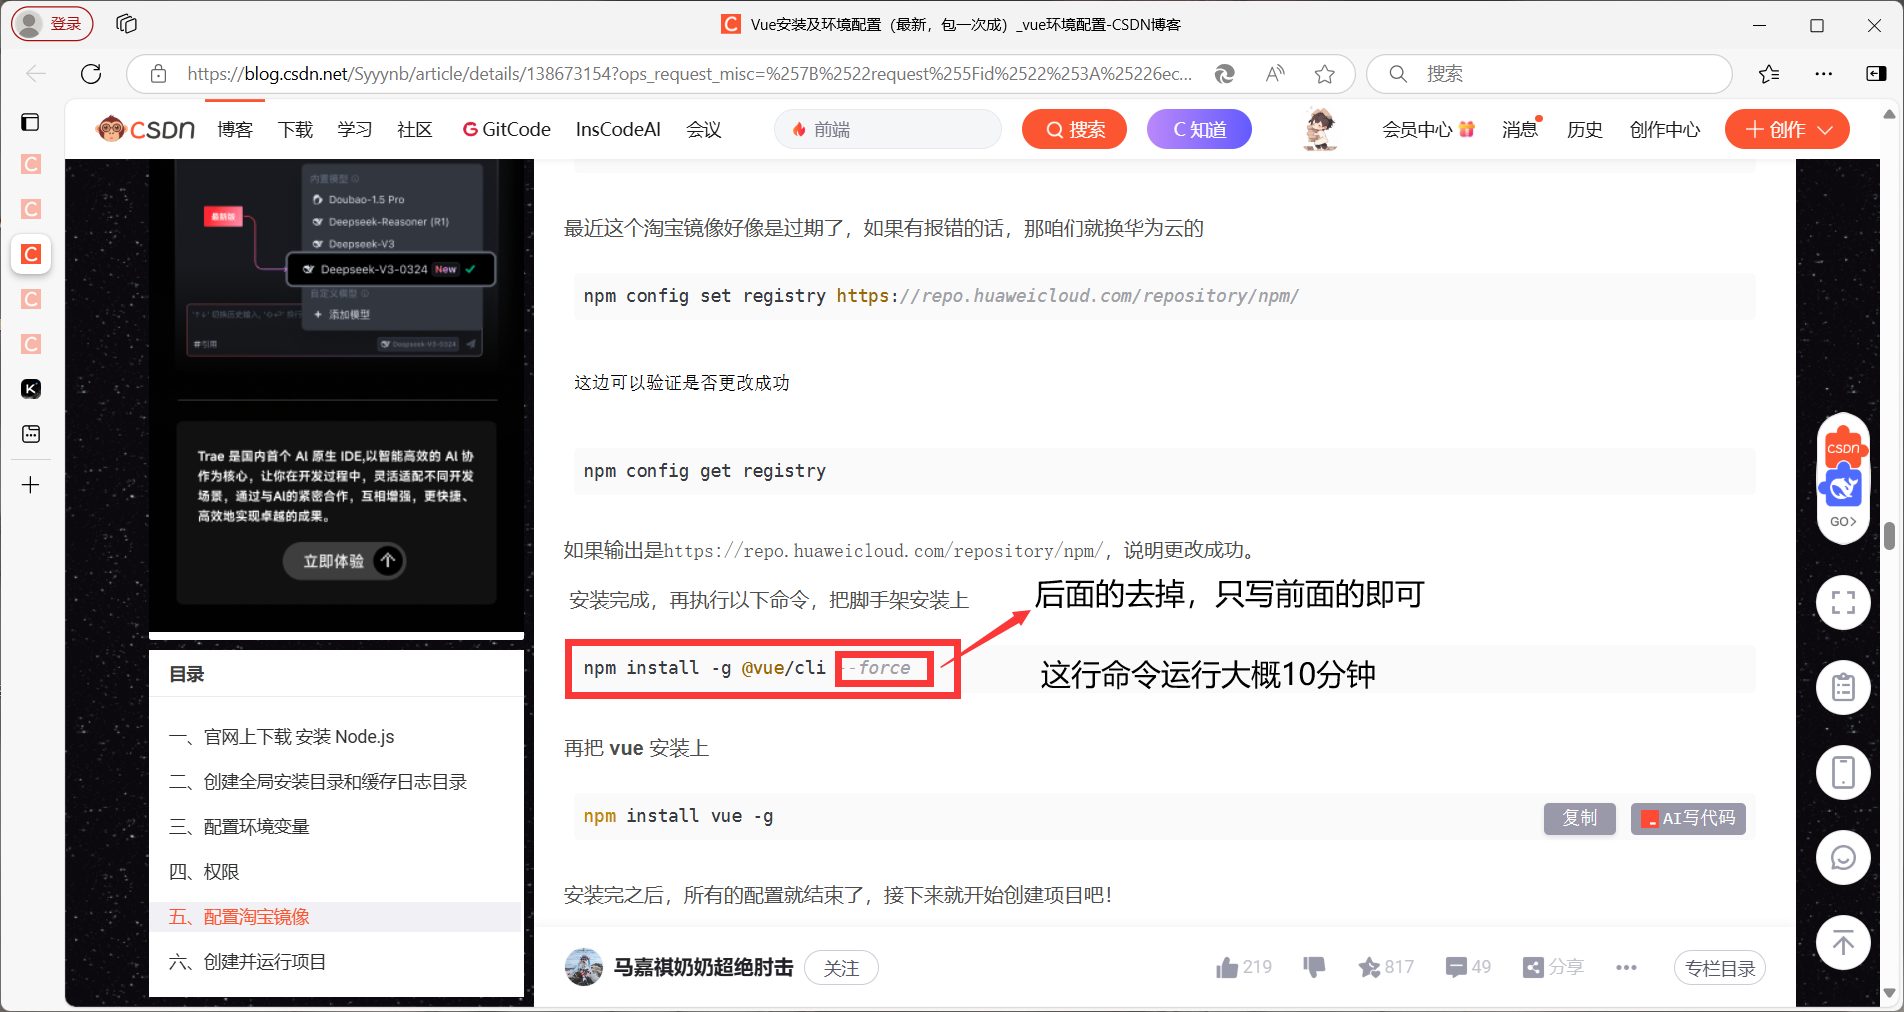Click the page vertical scrollbar thumb

pyautogui.click(x=1889, y=536)
